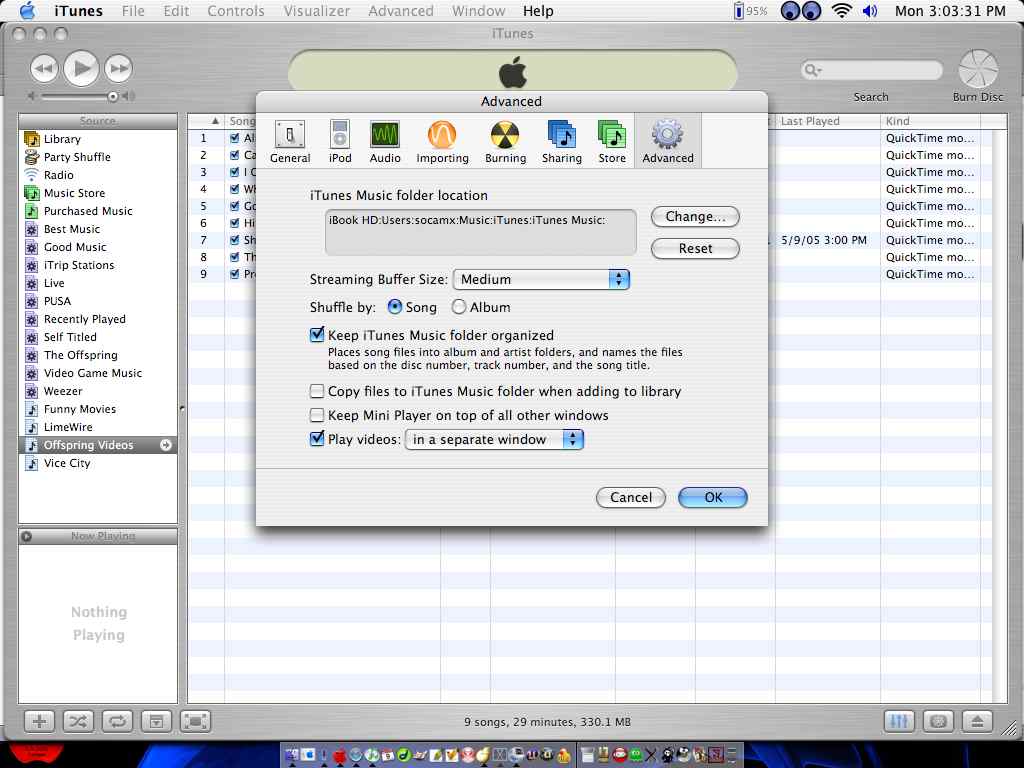Select the Vice City playlist
This screenshot has height=768, width=1024.
[x=98, y=463]
